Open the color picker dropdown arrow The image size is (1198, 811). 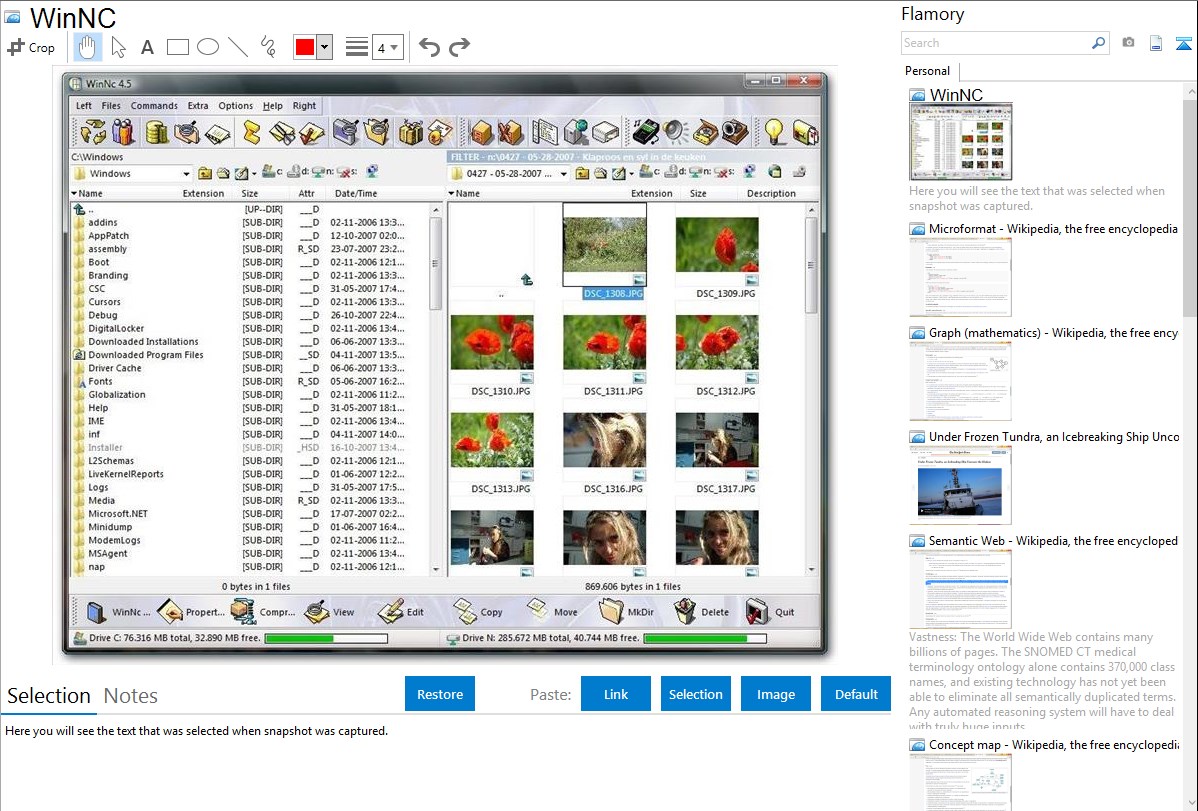pos(325,47)
